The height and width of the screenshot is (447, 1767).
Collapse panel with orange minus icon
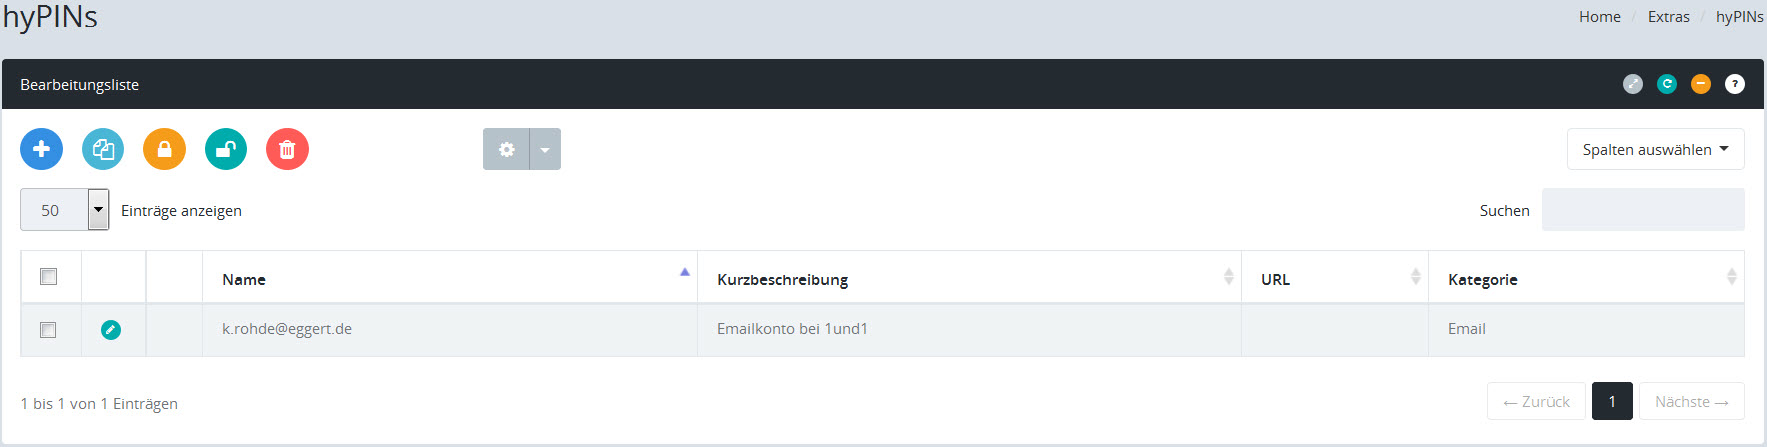pyautogui.click(x=1701, y=84)
